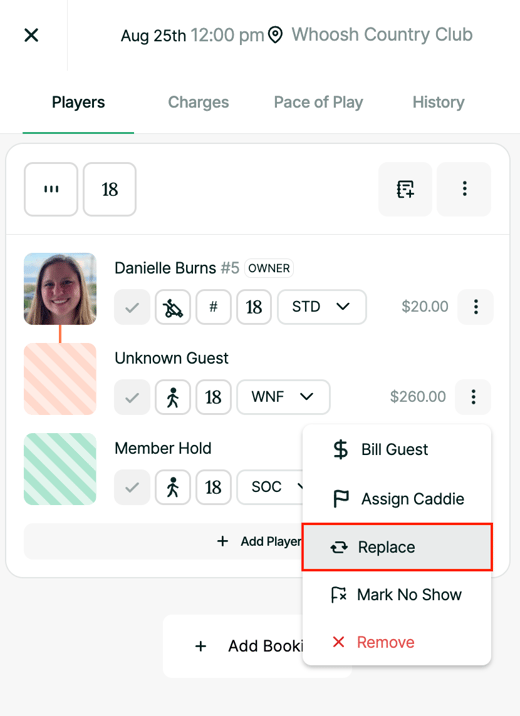The image size is (520, 716).
Task: Click the Danielle Burns name label
Action: (165, 268)
